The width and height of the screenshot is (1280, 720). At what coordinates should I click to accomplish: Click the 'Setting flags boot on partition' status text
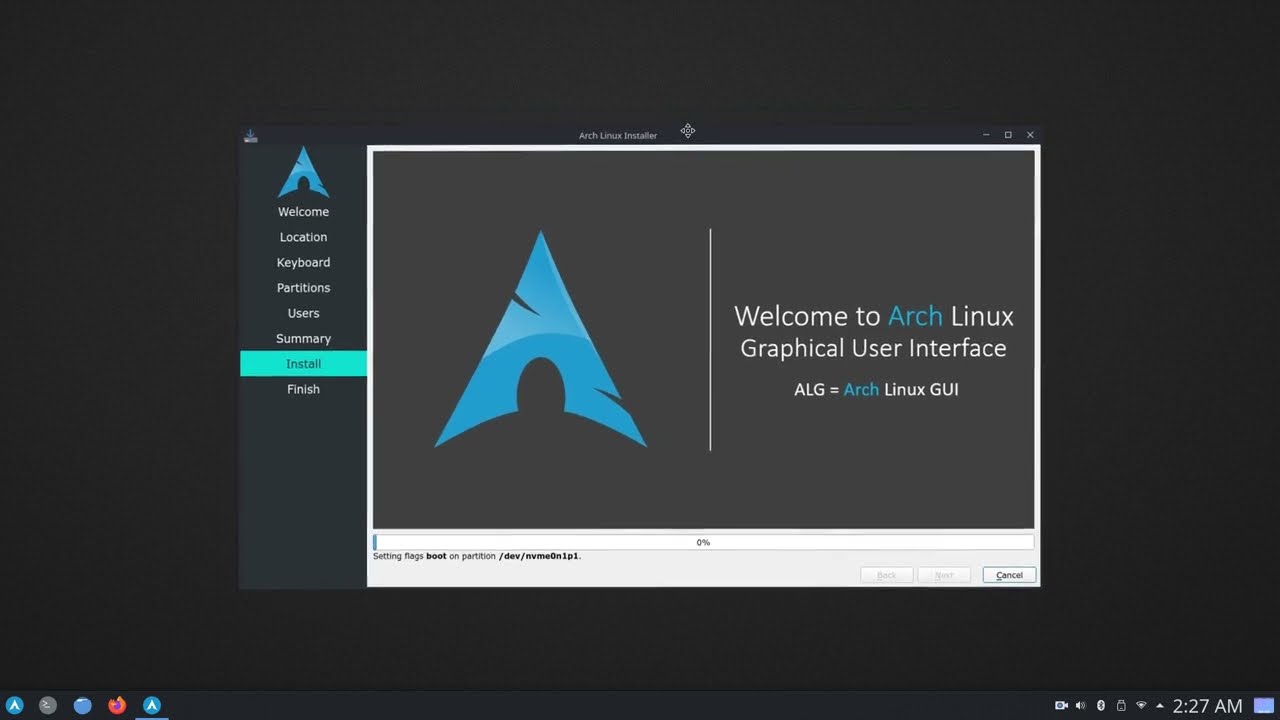tap(477, 556)
